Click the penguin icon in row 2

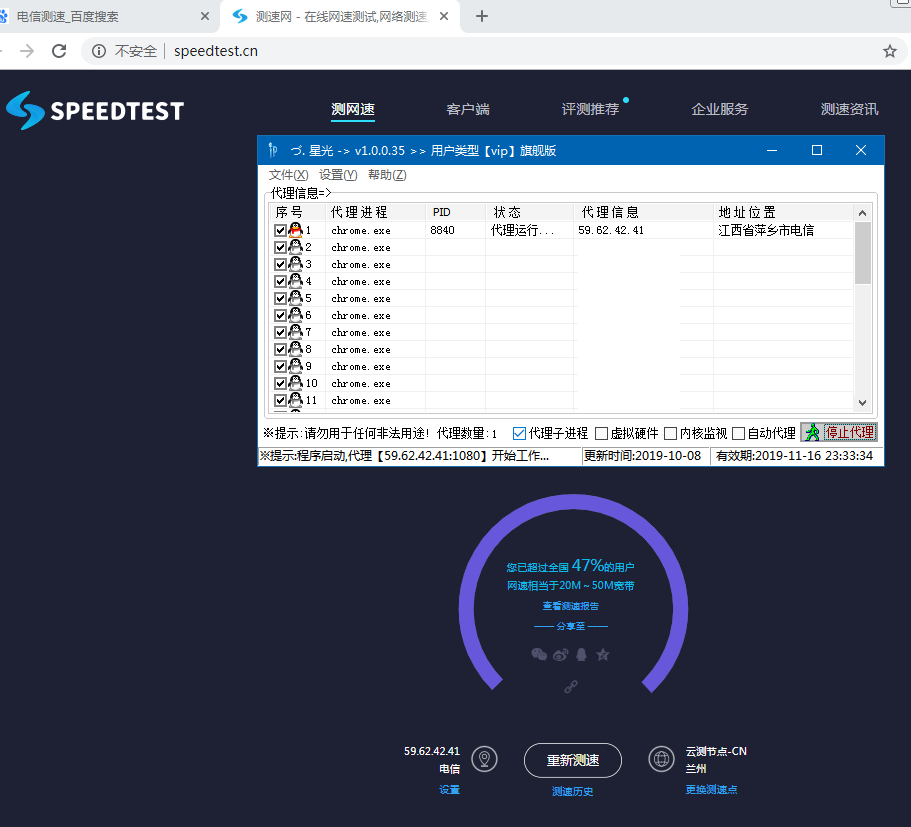pyautogui.click(x=295, y=246)
